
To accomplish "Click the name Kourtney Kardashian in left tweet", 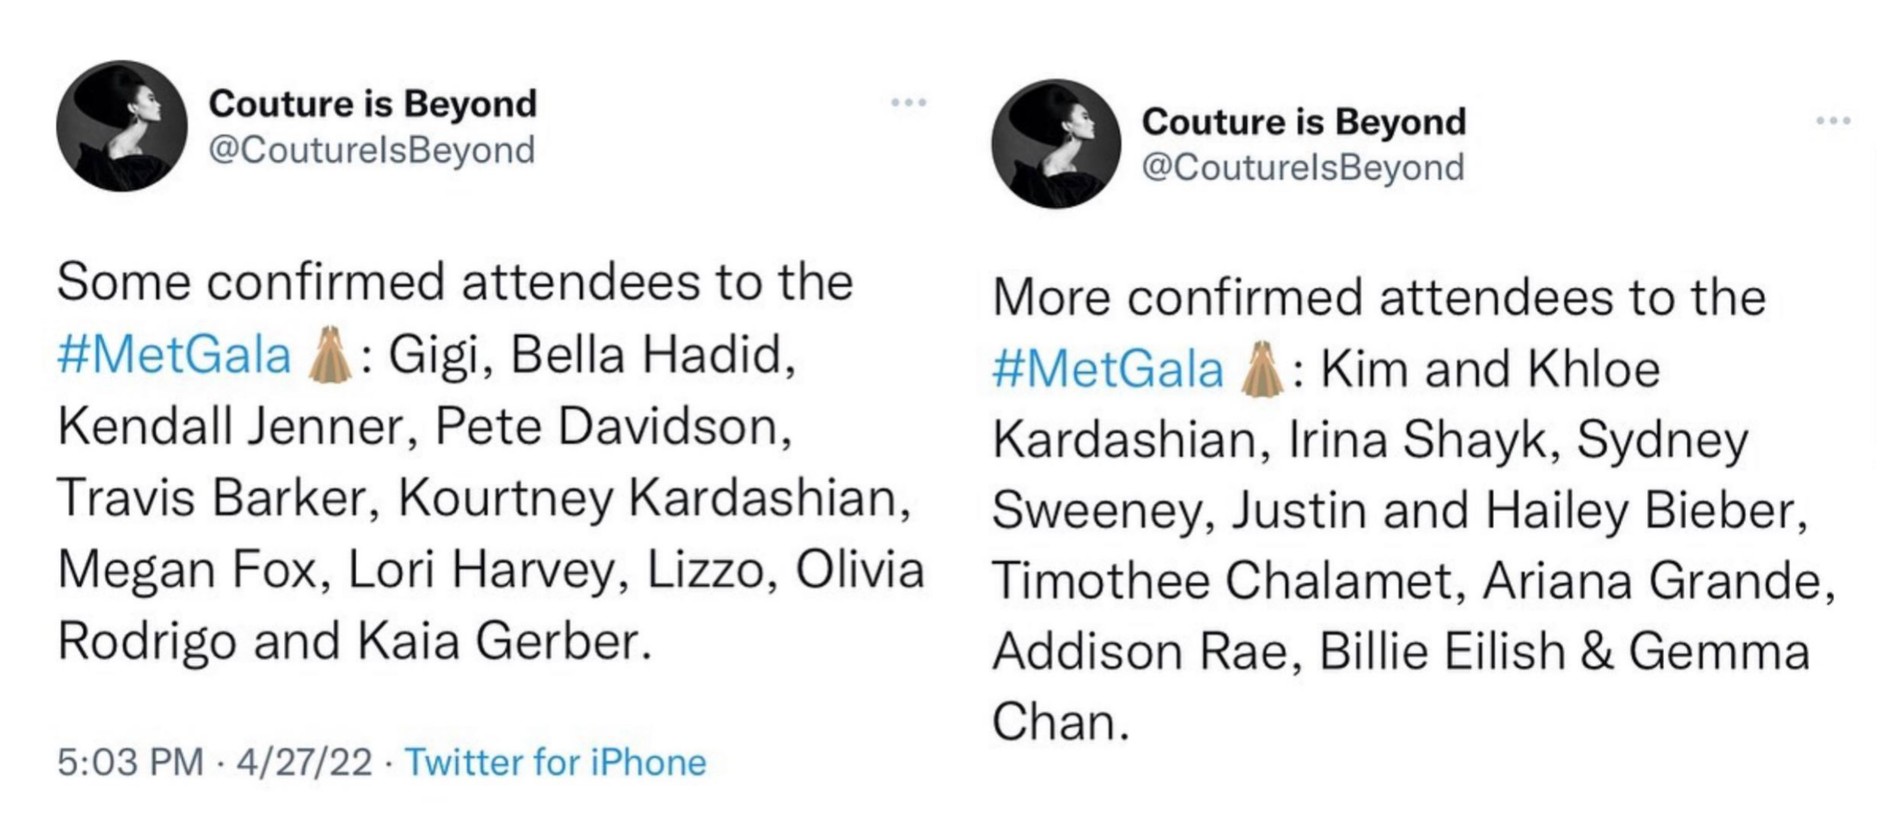I will (654, 499).
